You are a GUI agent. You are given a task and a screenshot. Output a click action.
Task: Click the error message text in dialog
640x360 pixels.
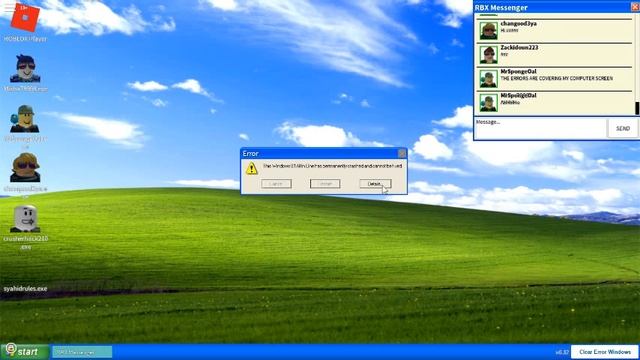(332, 166)
